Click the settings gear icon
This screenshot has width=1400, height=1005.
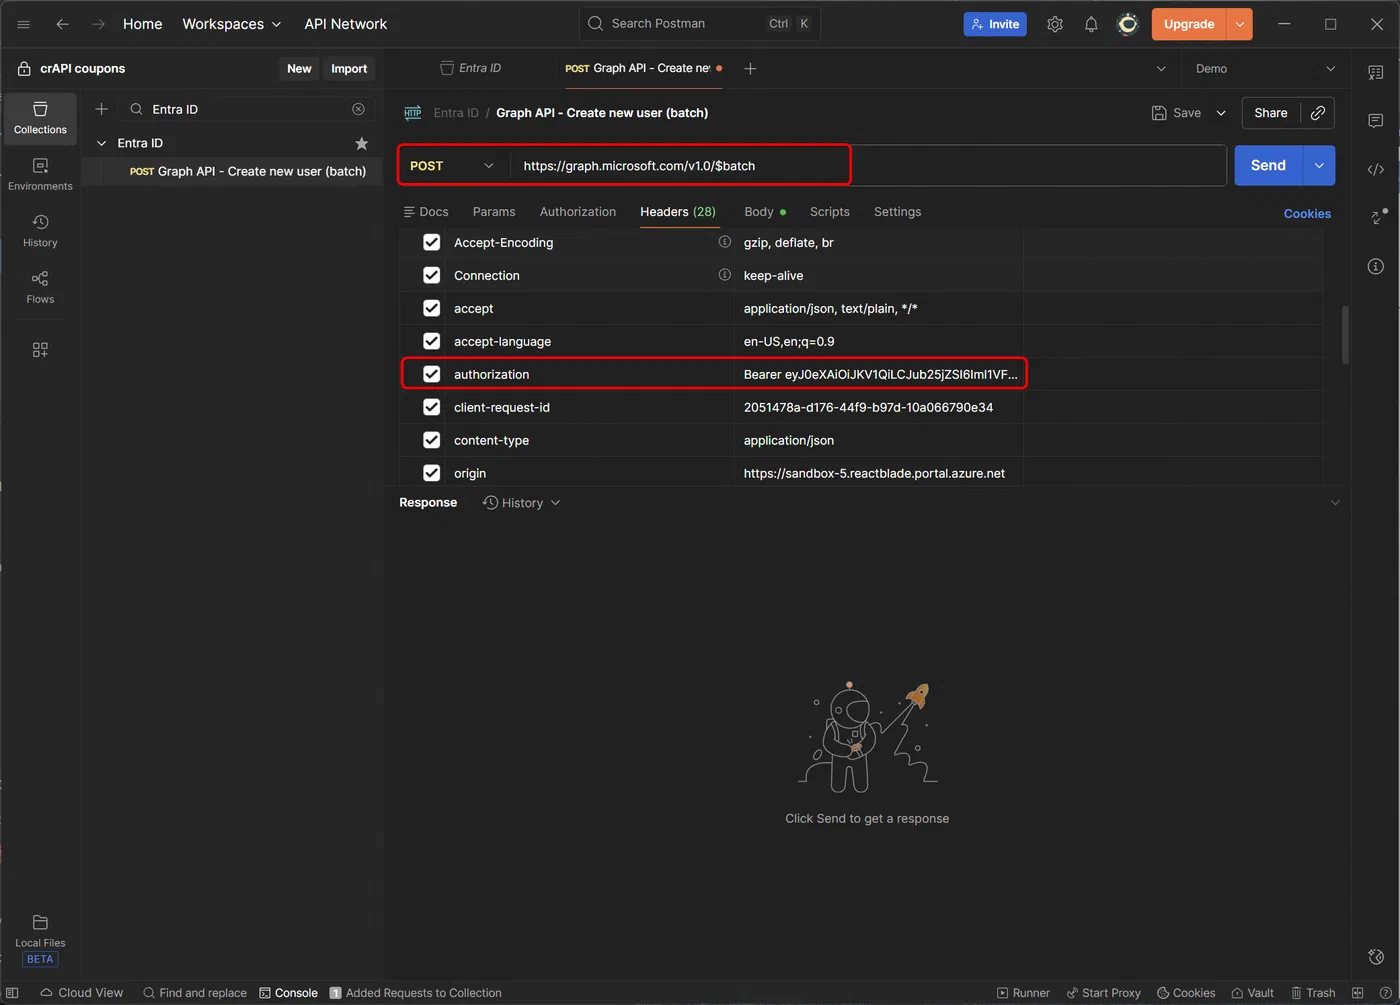1055,24
